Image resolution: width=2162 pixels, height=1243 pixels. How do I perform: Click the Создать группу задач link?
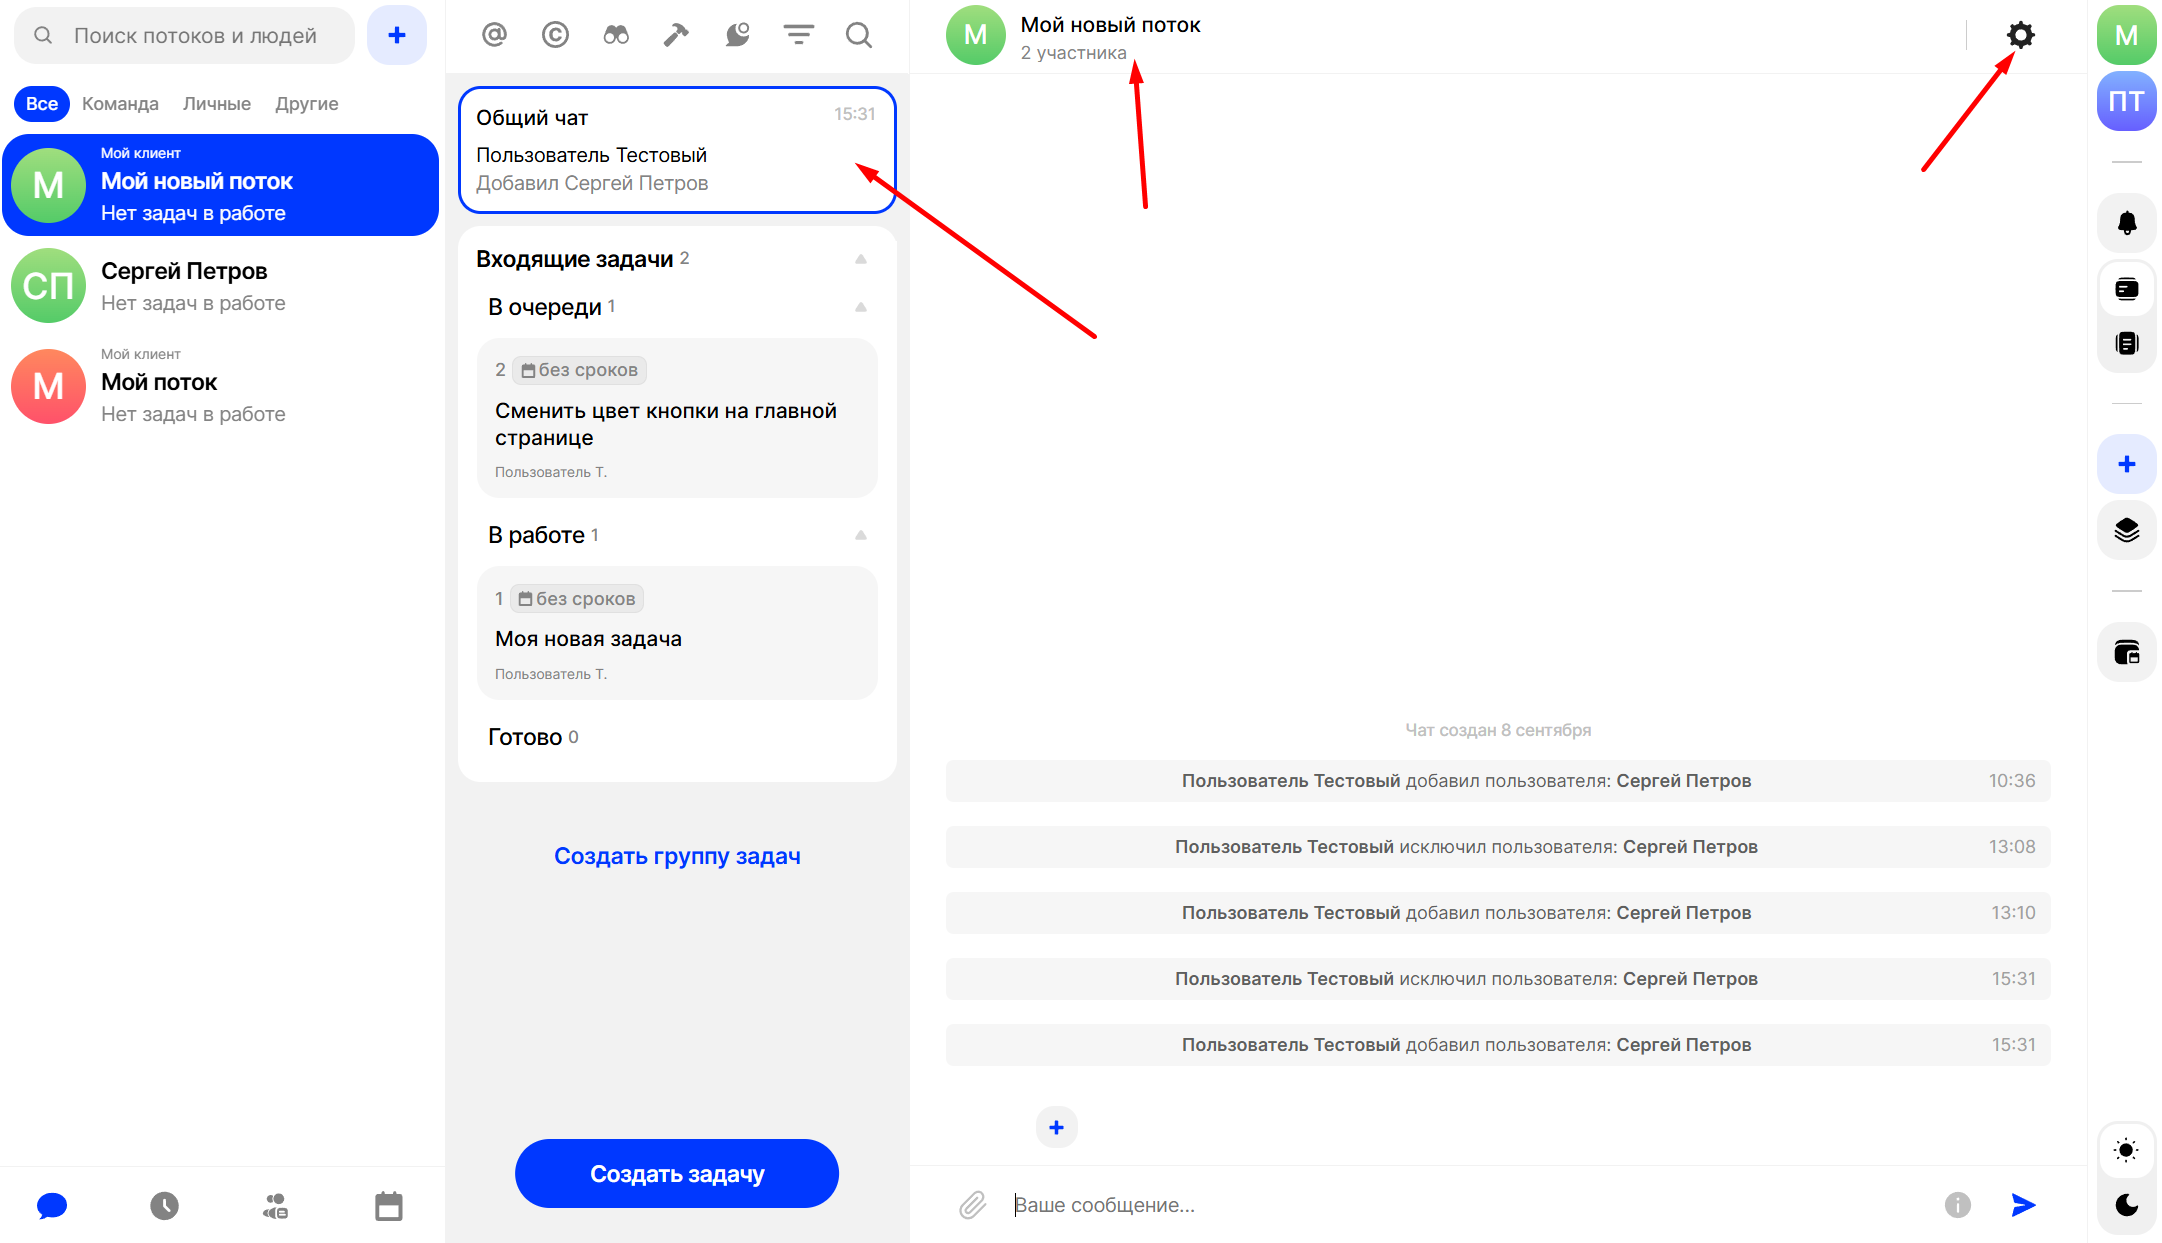coord(677,856)
